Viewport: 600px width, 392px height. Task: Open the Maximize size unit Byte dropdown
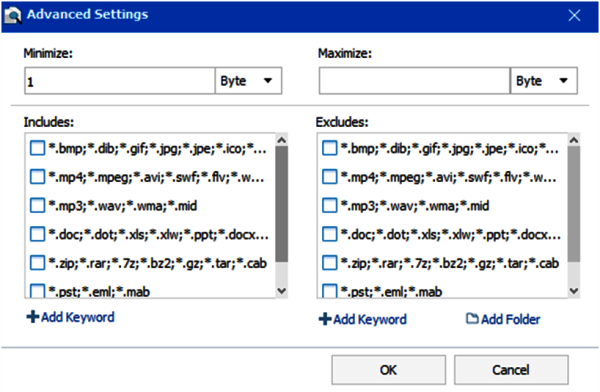(x=544, y=81)
